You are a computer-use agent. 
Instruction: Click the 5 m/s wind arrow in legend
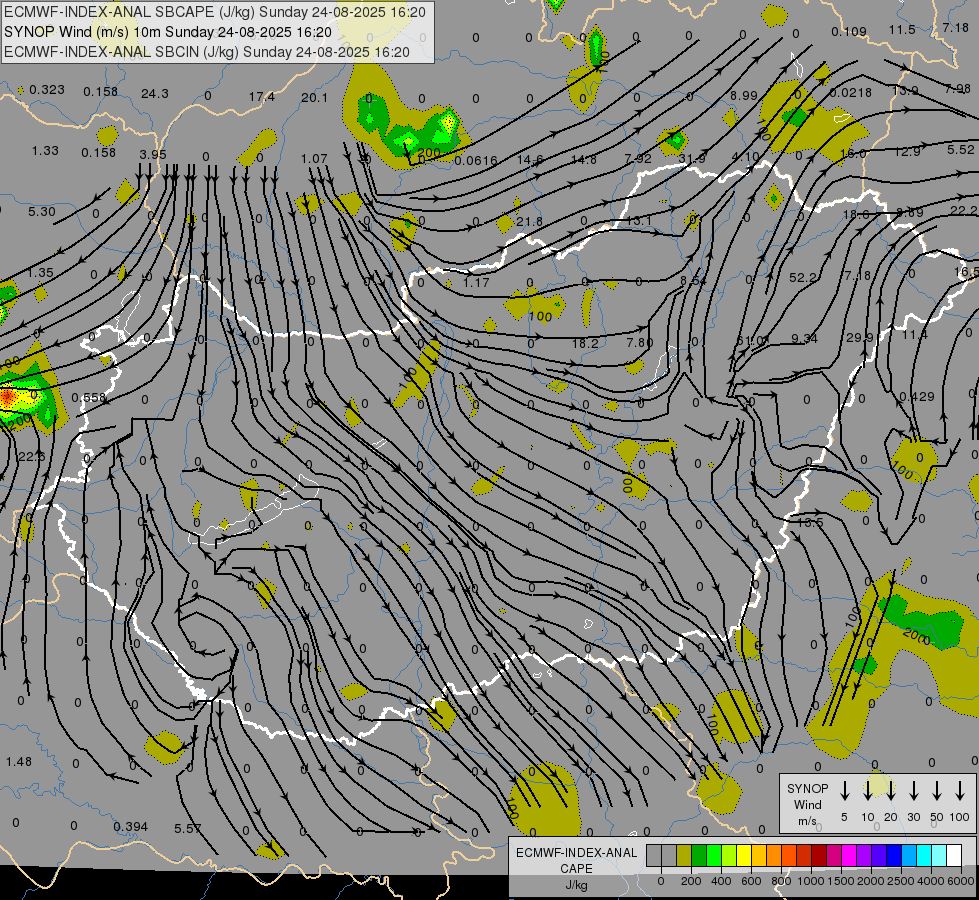(x=845, y=791)
